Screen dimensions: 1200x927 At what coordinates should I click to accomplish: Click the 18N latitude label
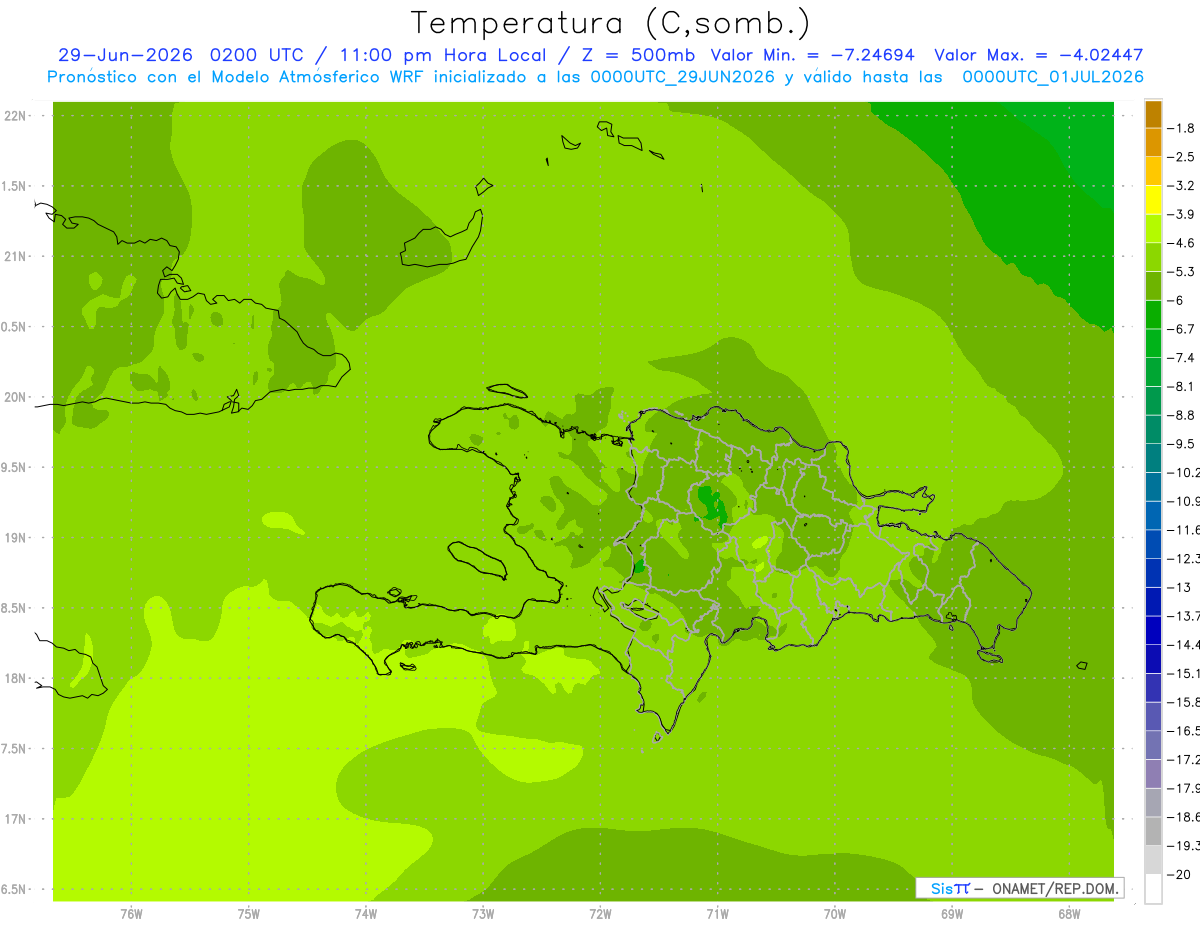click(x=15, y=679)
